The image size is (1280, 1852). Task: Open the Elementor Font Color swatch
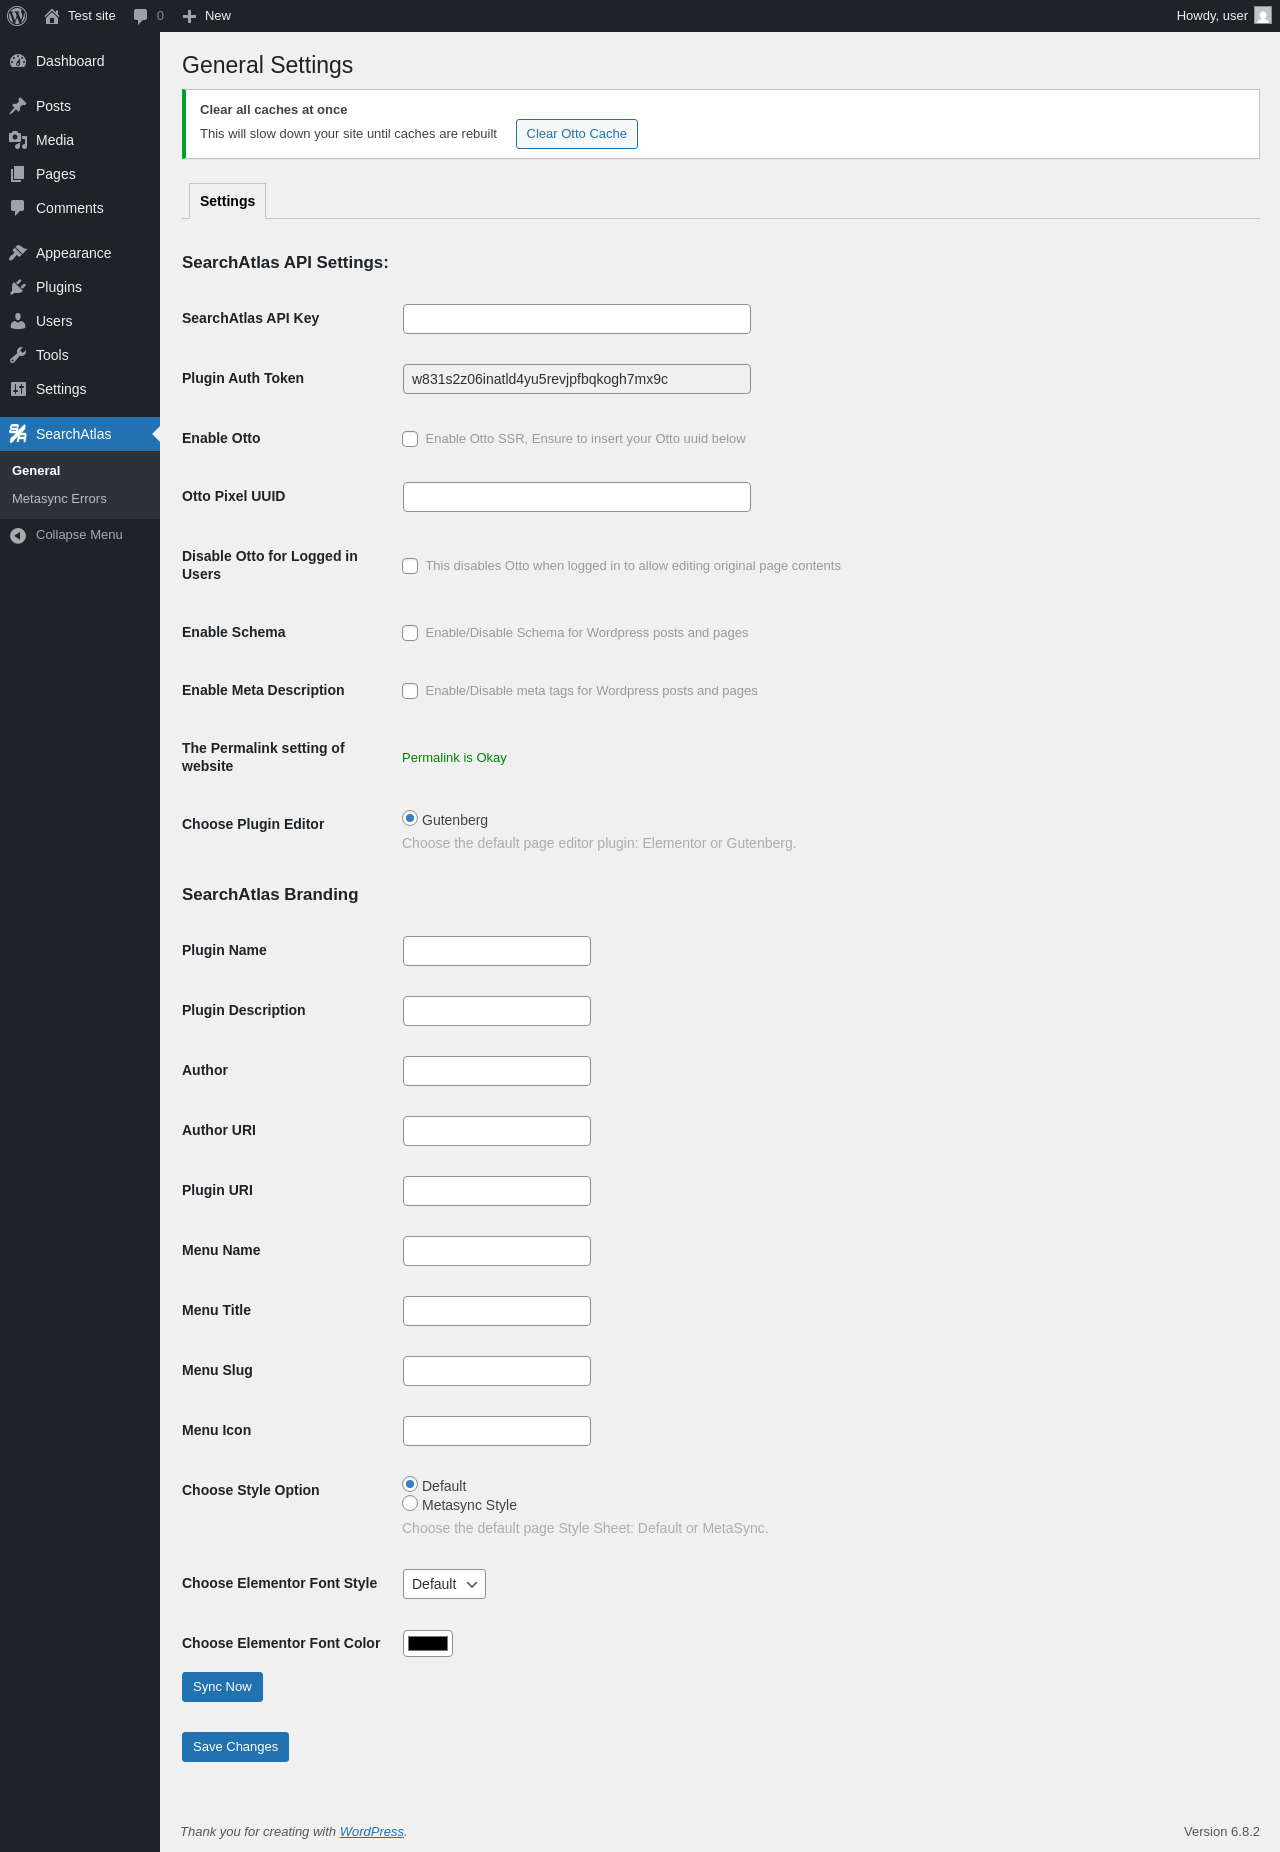click(428, 1643)
